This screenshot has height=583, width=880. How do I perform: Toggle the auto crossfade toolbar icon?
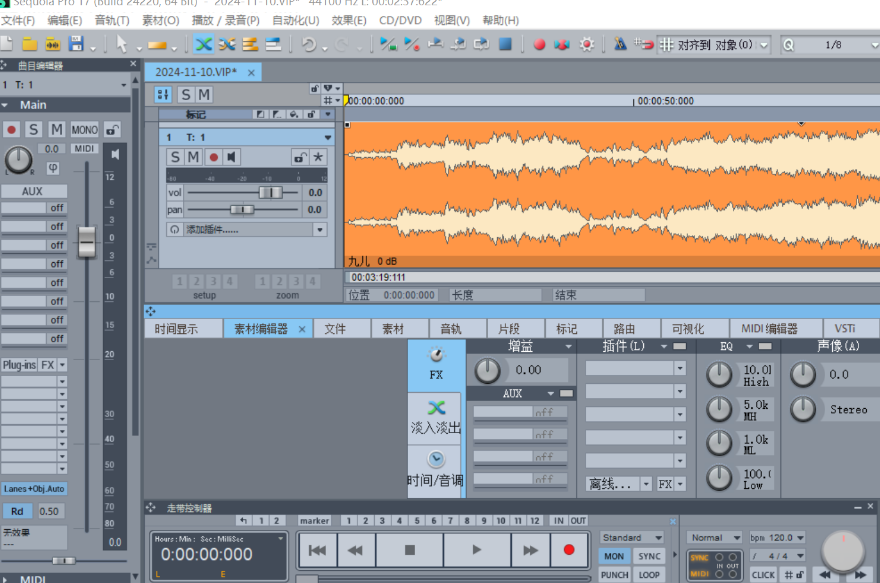pos(204,44)
